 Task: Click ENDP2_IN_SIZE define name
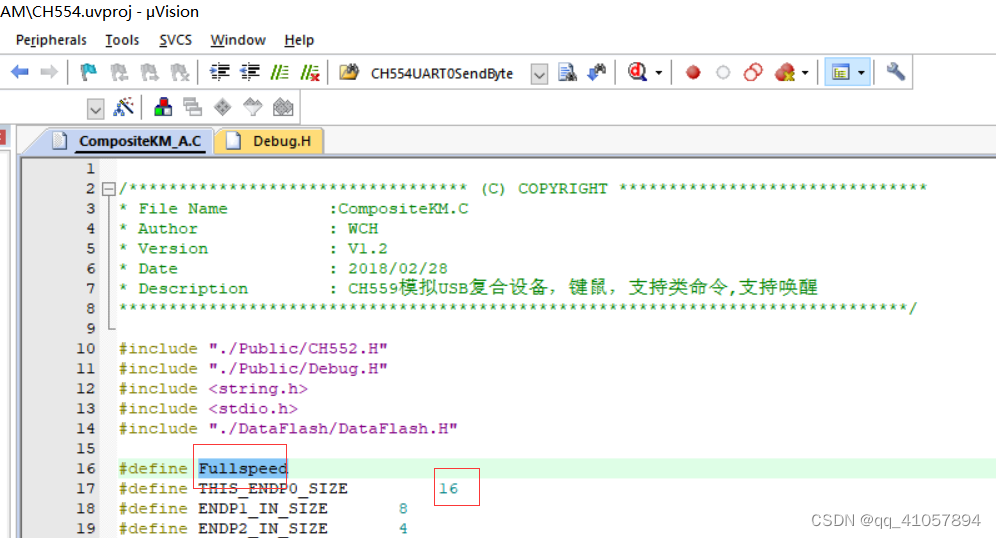pos(263,528)
